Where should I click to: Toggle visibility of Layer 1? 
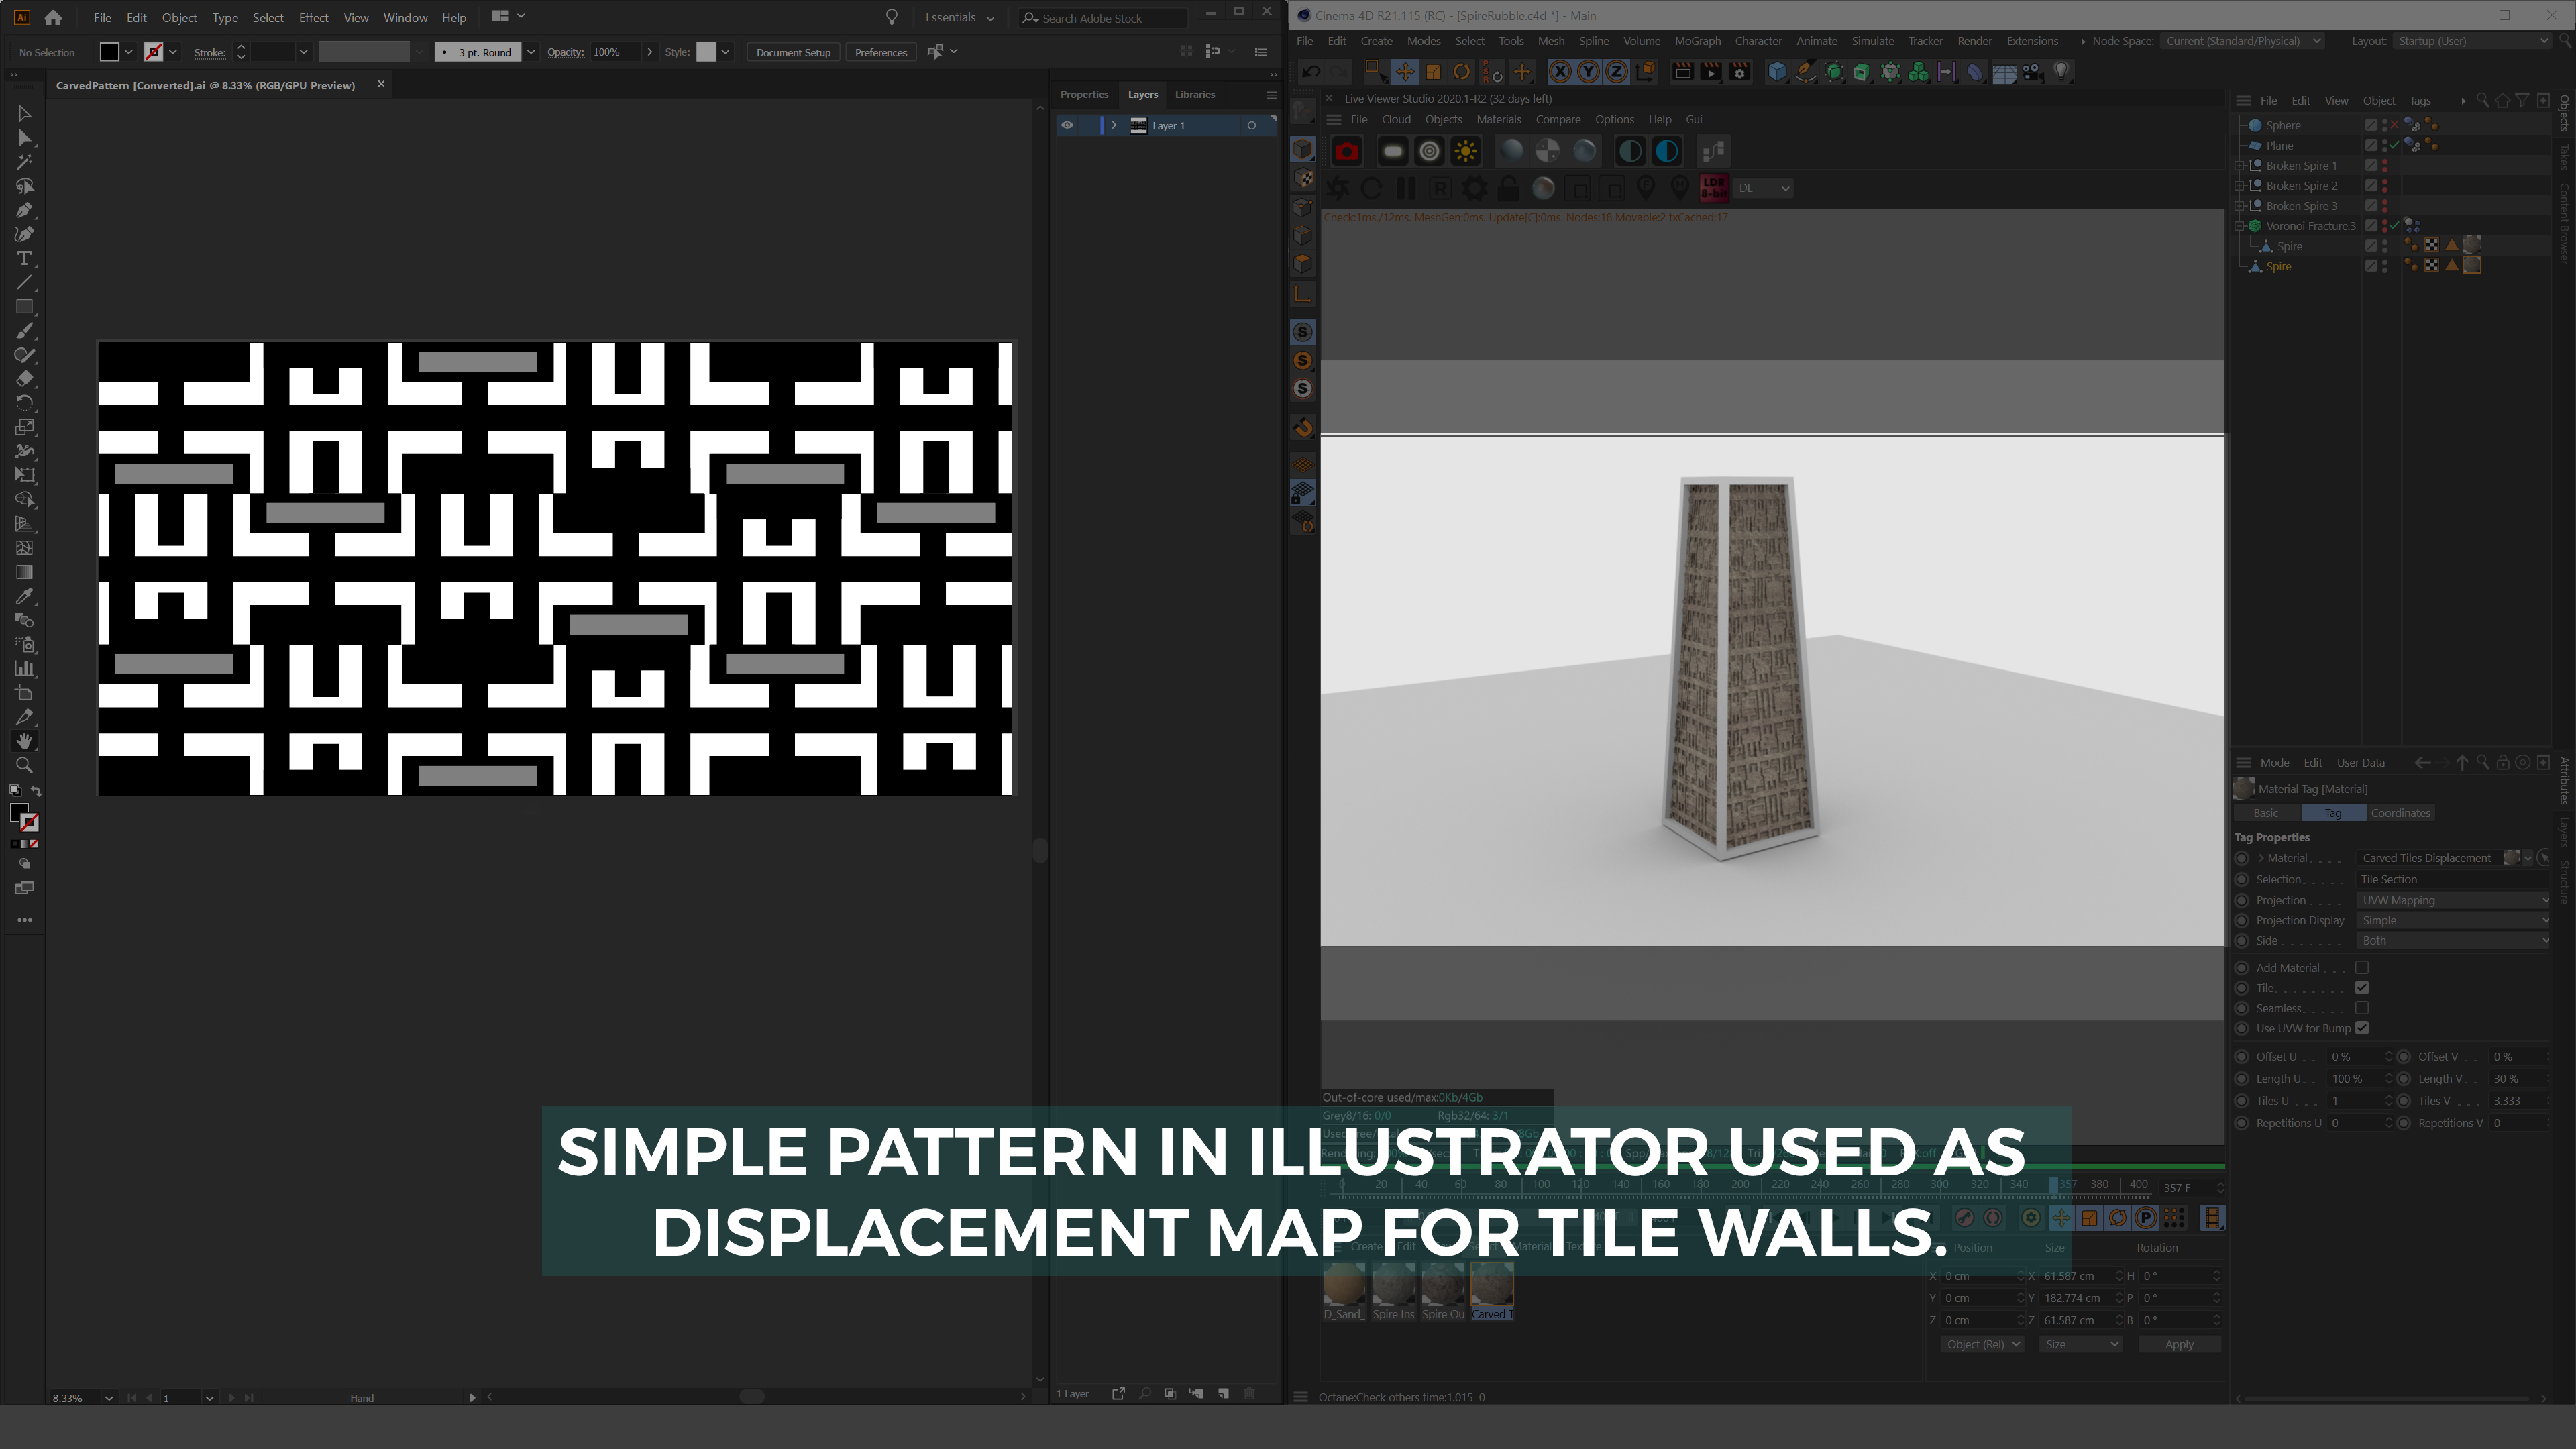(x=1067, y=125)
